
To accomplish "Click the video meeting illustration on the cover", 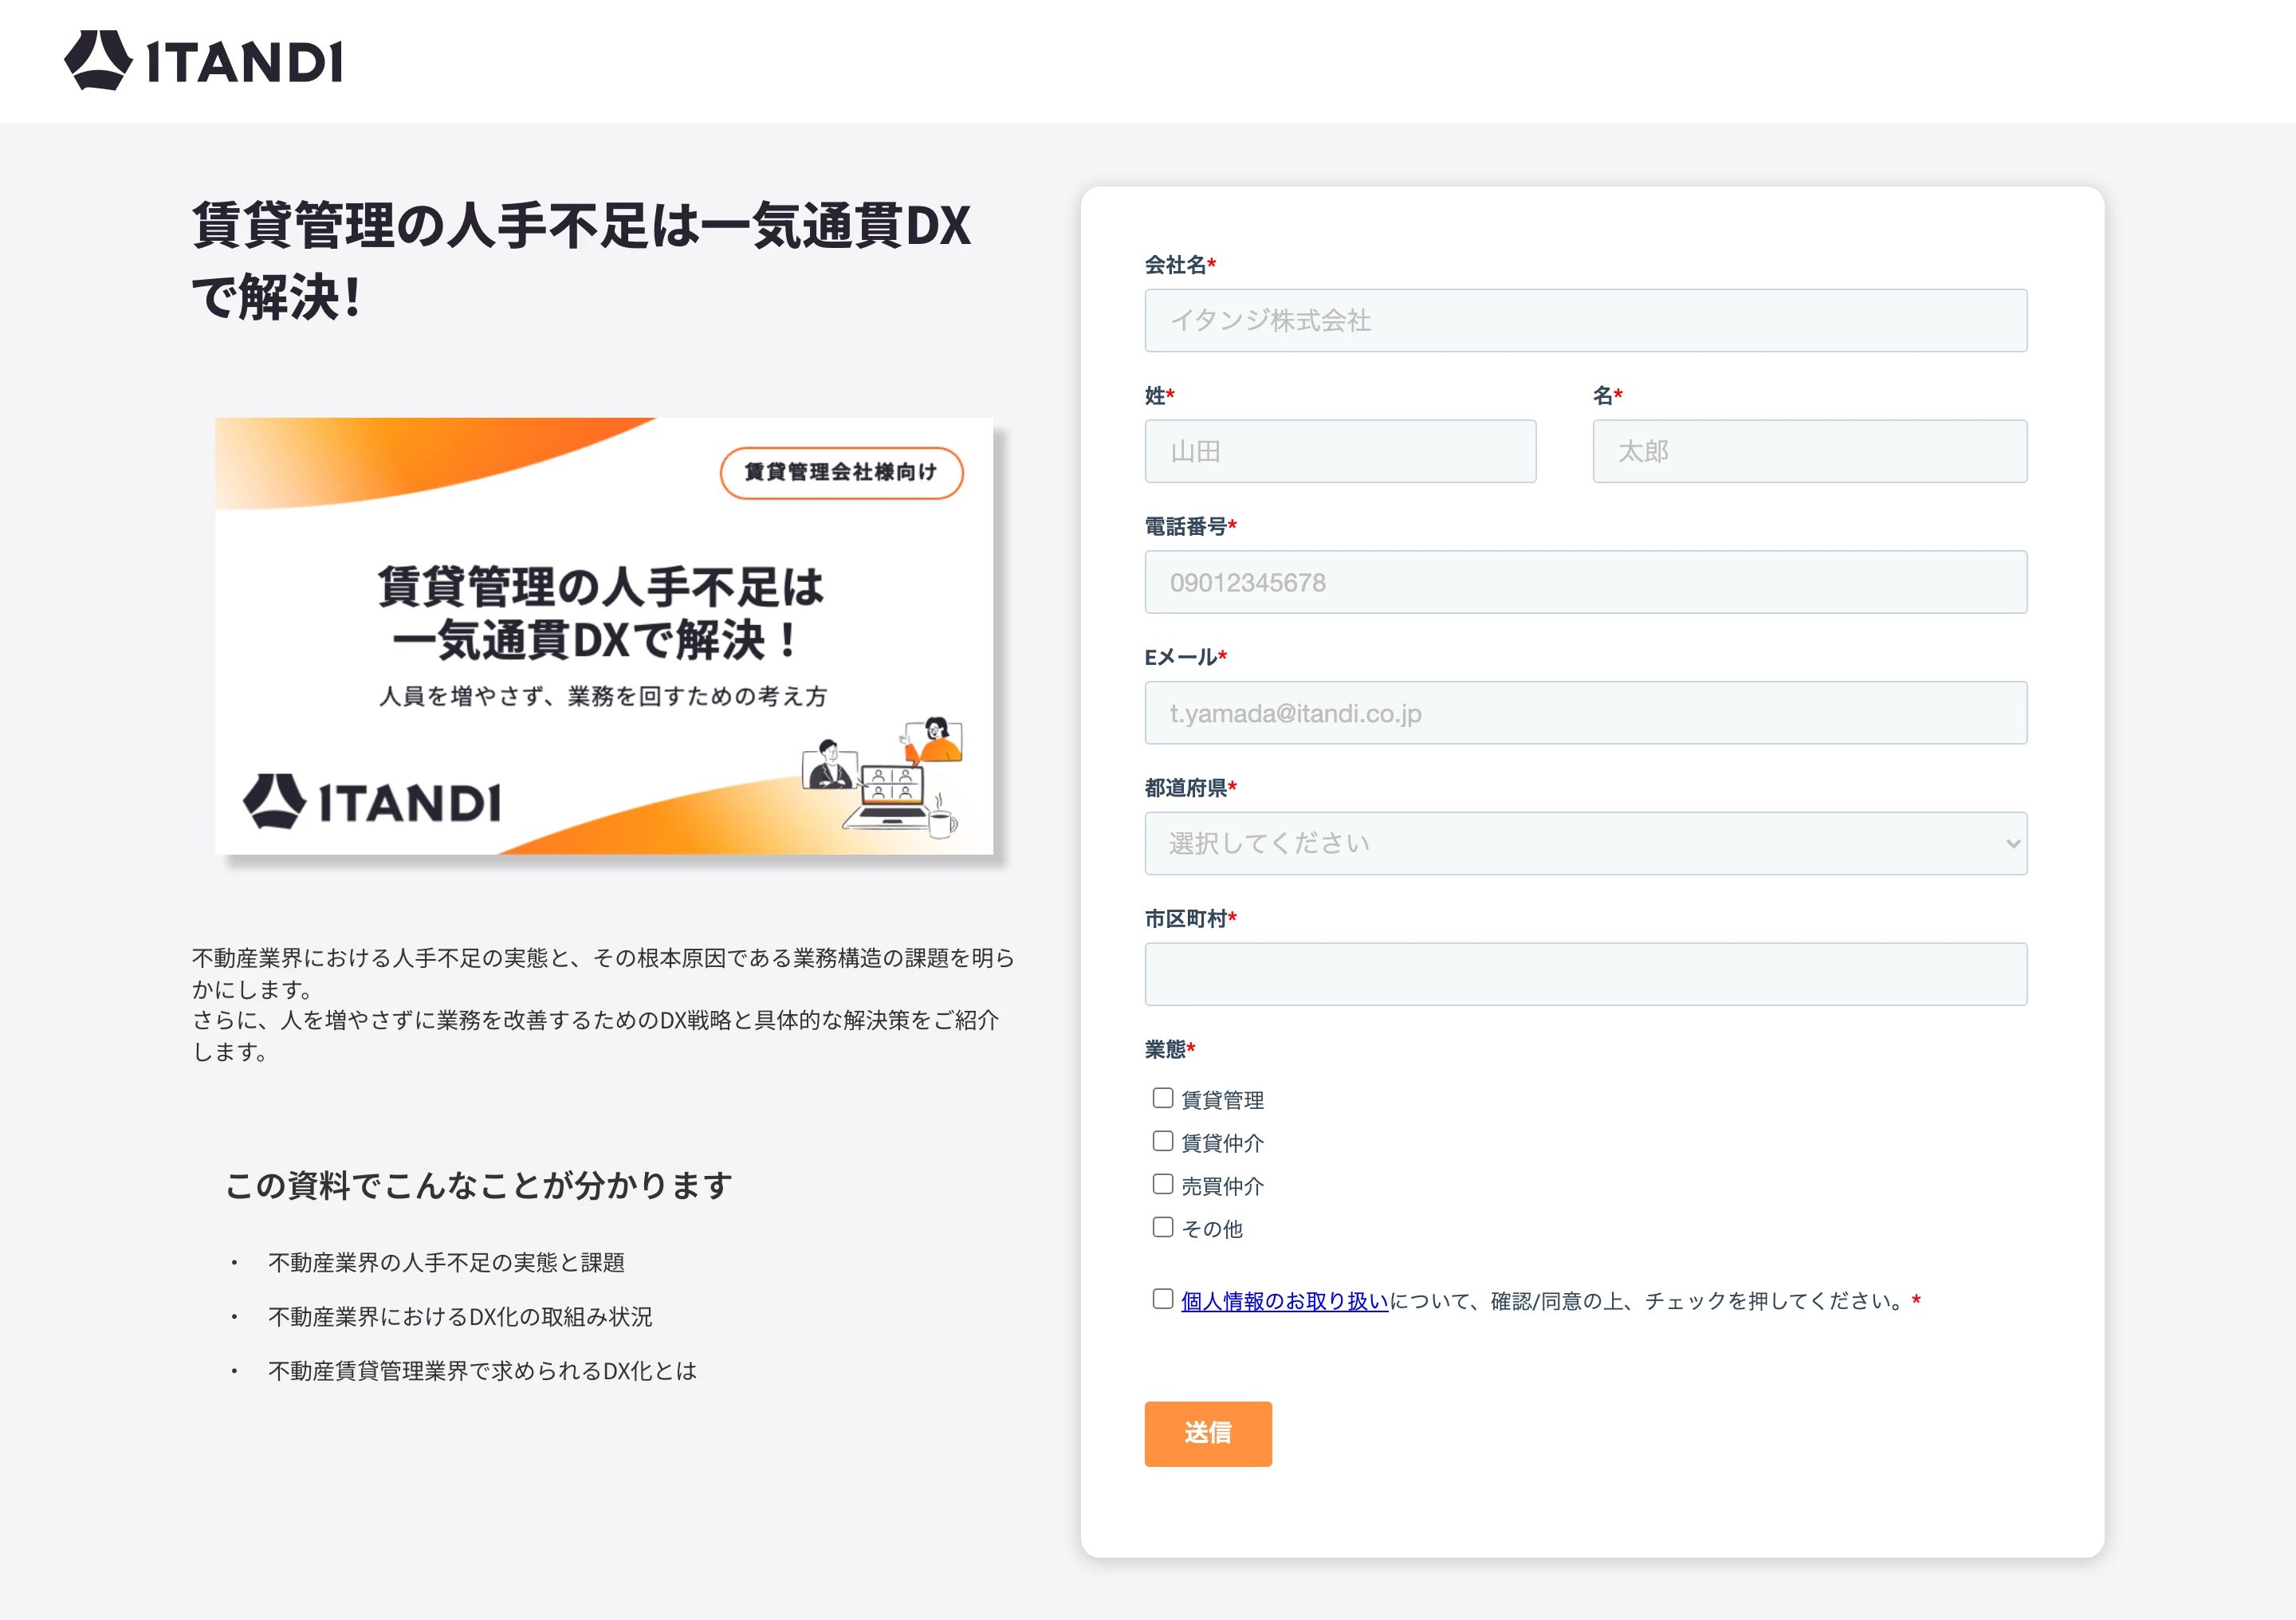I will [x=883, y=777].
